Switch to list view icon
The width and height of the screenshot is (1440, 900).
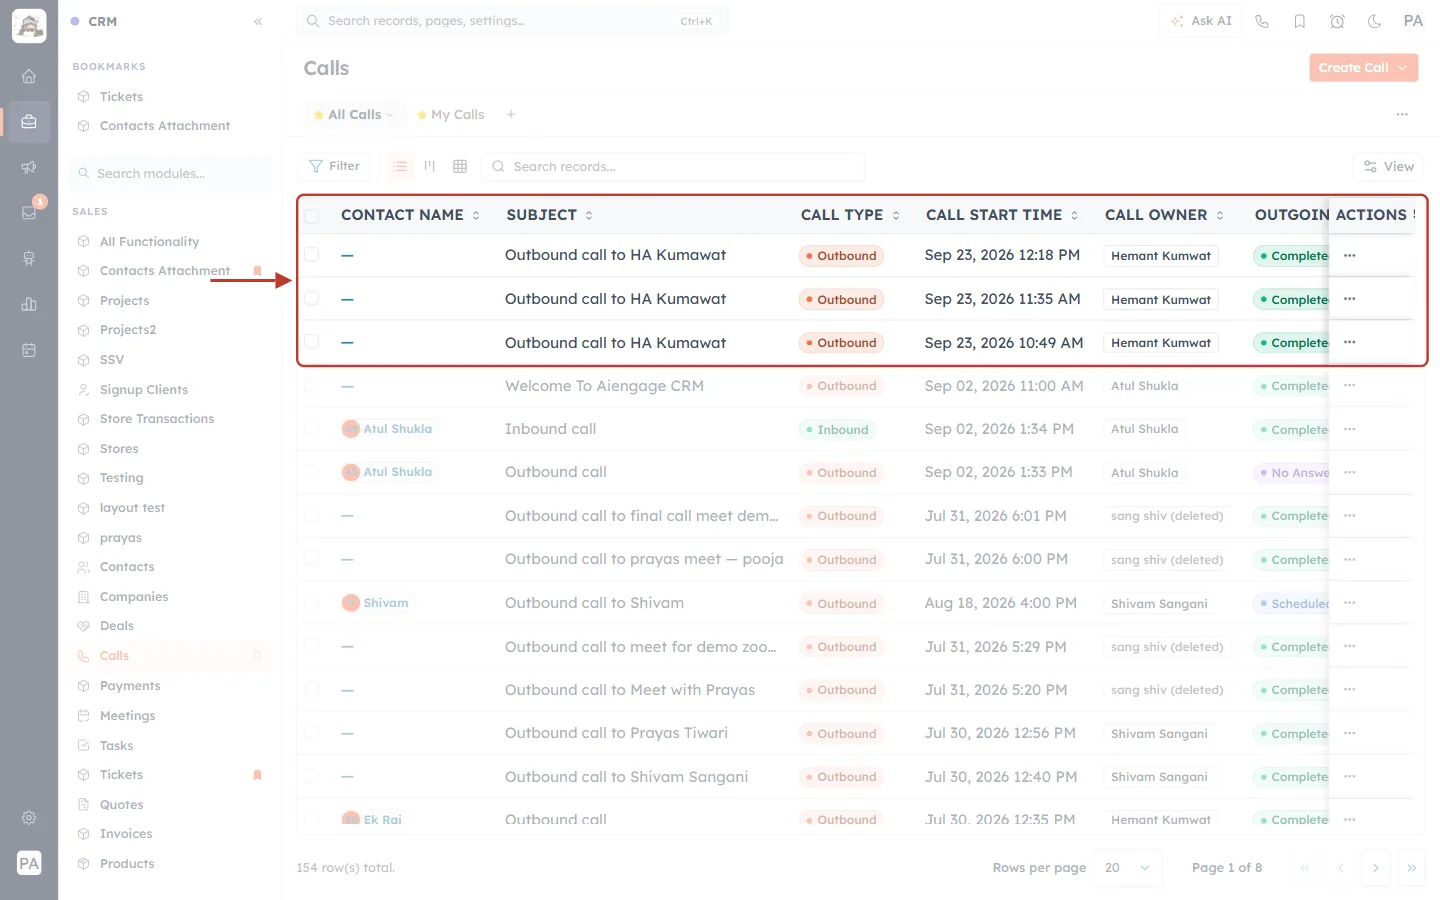tap(400, 166)
